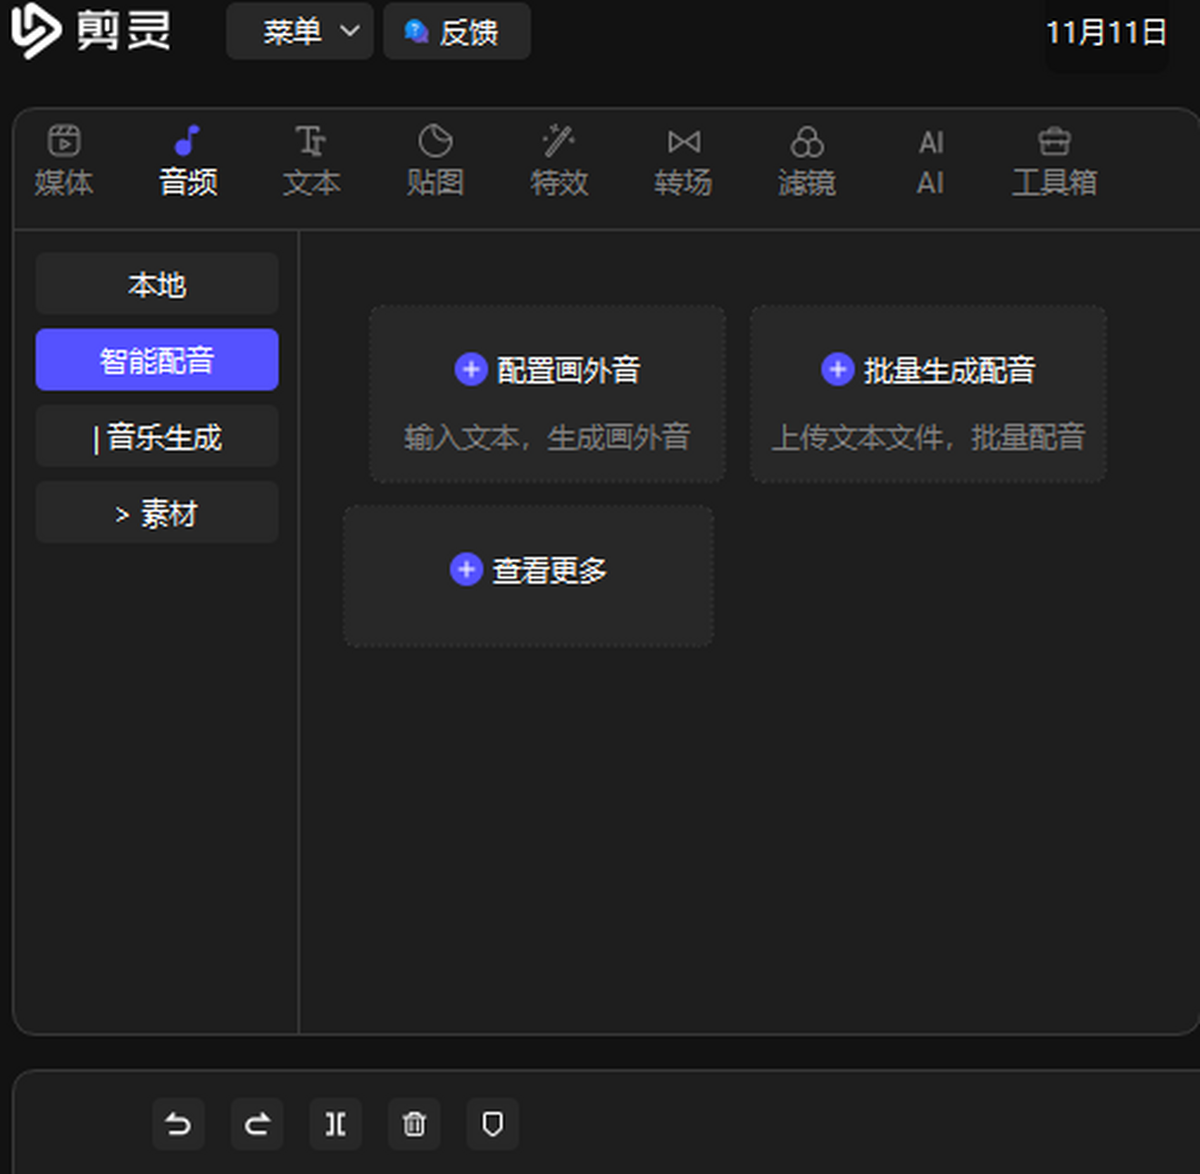This screenshot has height=1174, width=1200.
Task: Delete selection using trash icon
Action: coord(414,1124)
